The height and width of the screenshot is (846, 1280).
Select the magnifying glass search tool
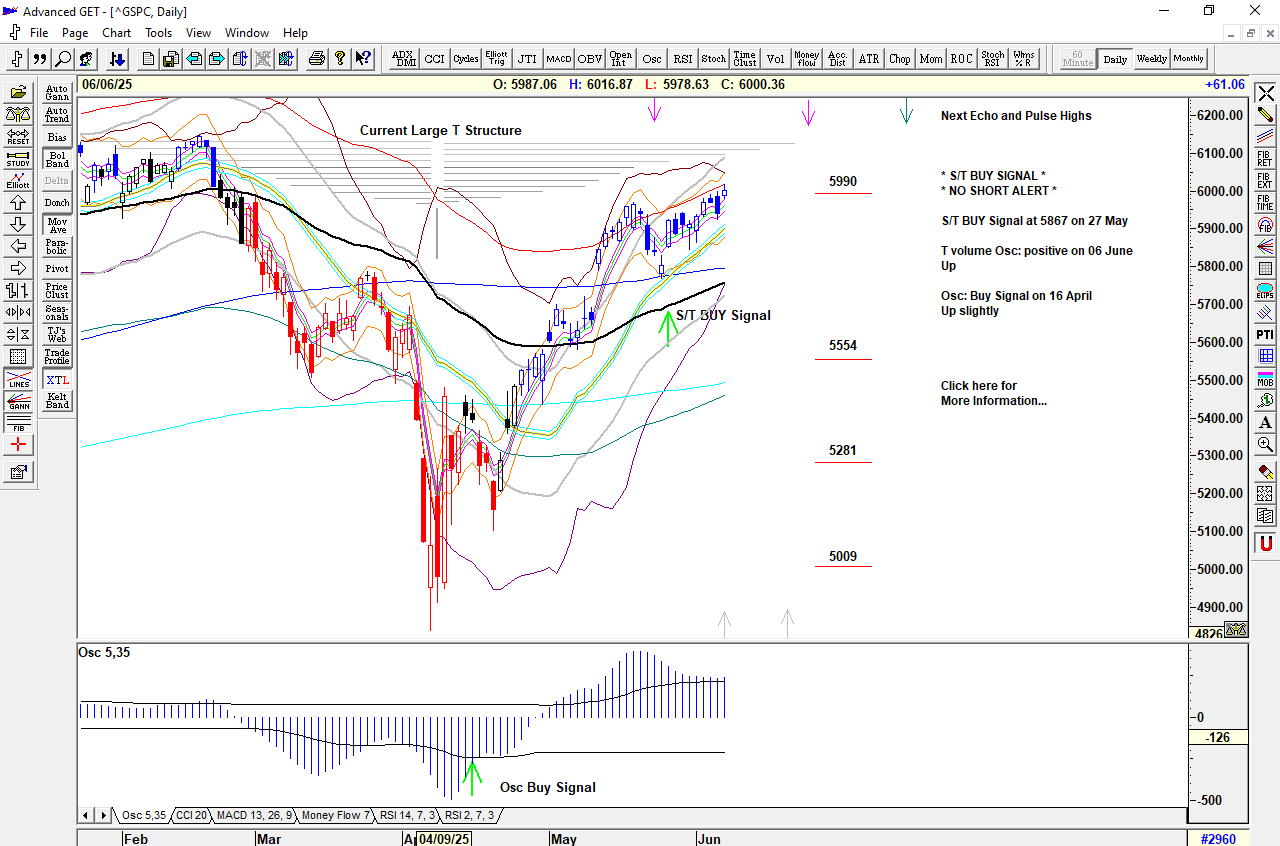click(x=63, y=59)
